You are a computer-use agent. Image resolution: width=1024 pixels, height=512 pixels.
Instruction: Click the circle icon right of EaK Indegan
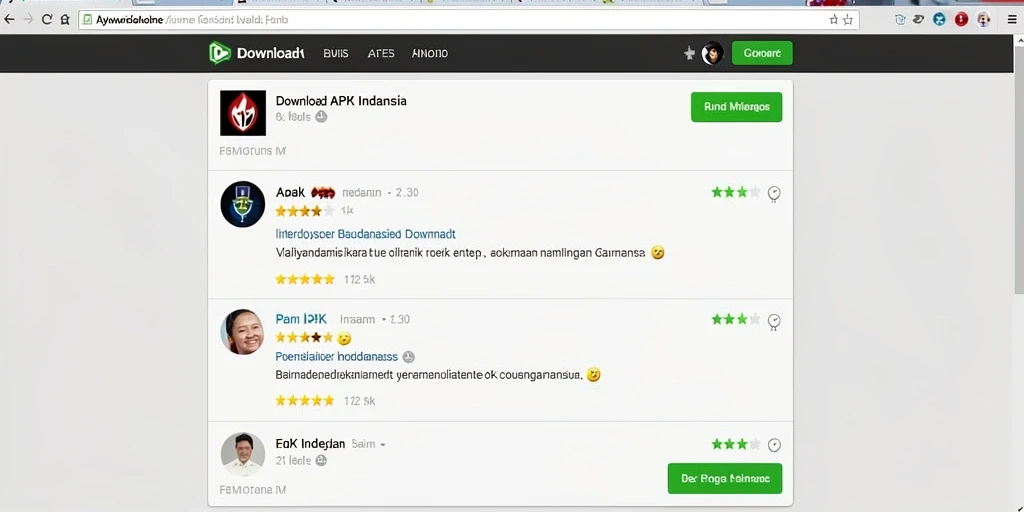pyautogui.click(x=774, y=445)
